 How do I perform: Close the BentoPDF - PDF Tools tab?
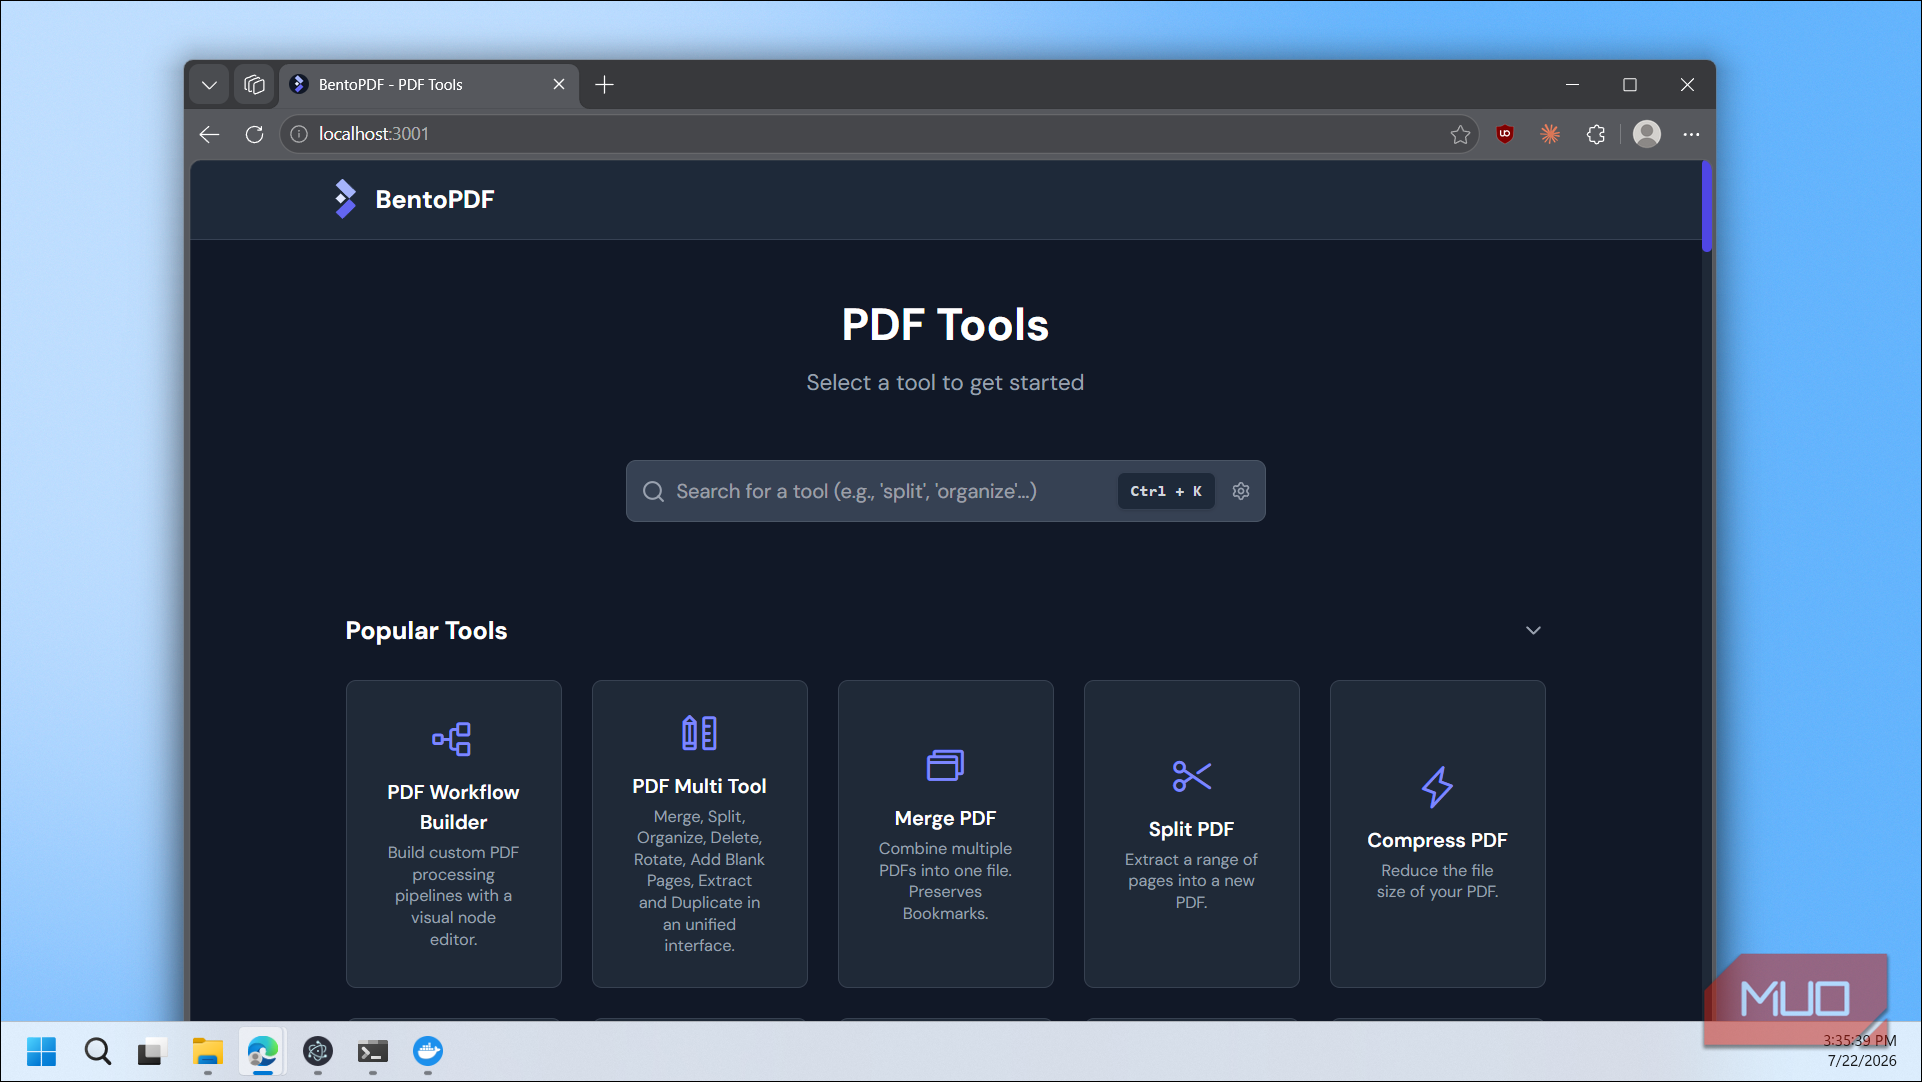click(559, 85)
